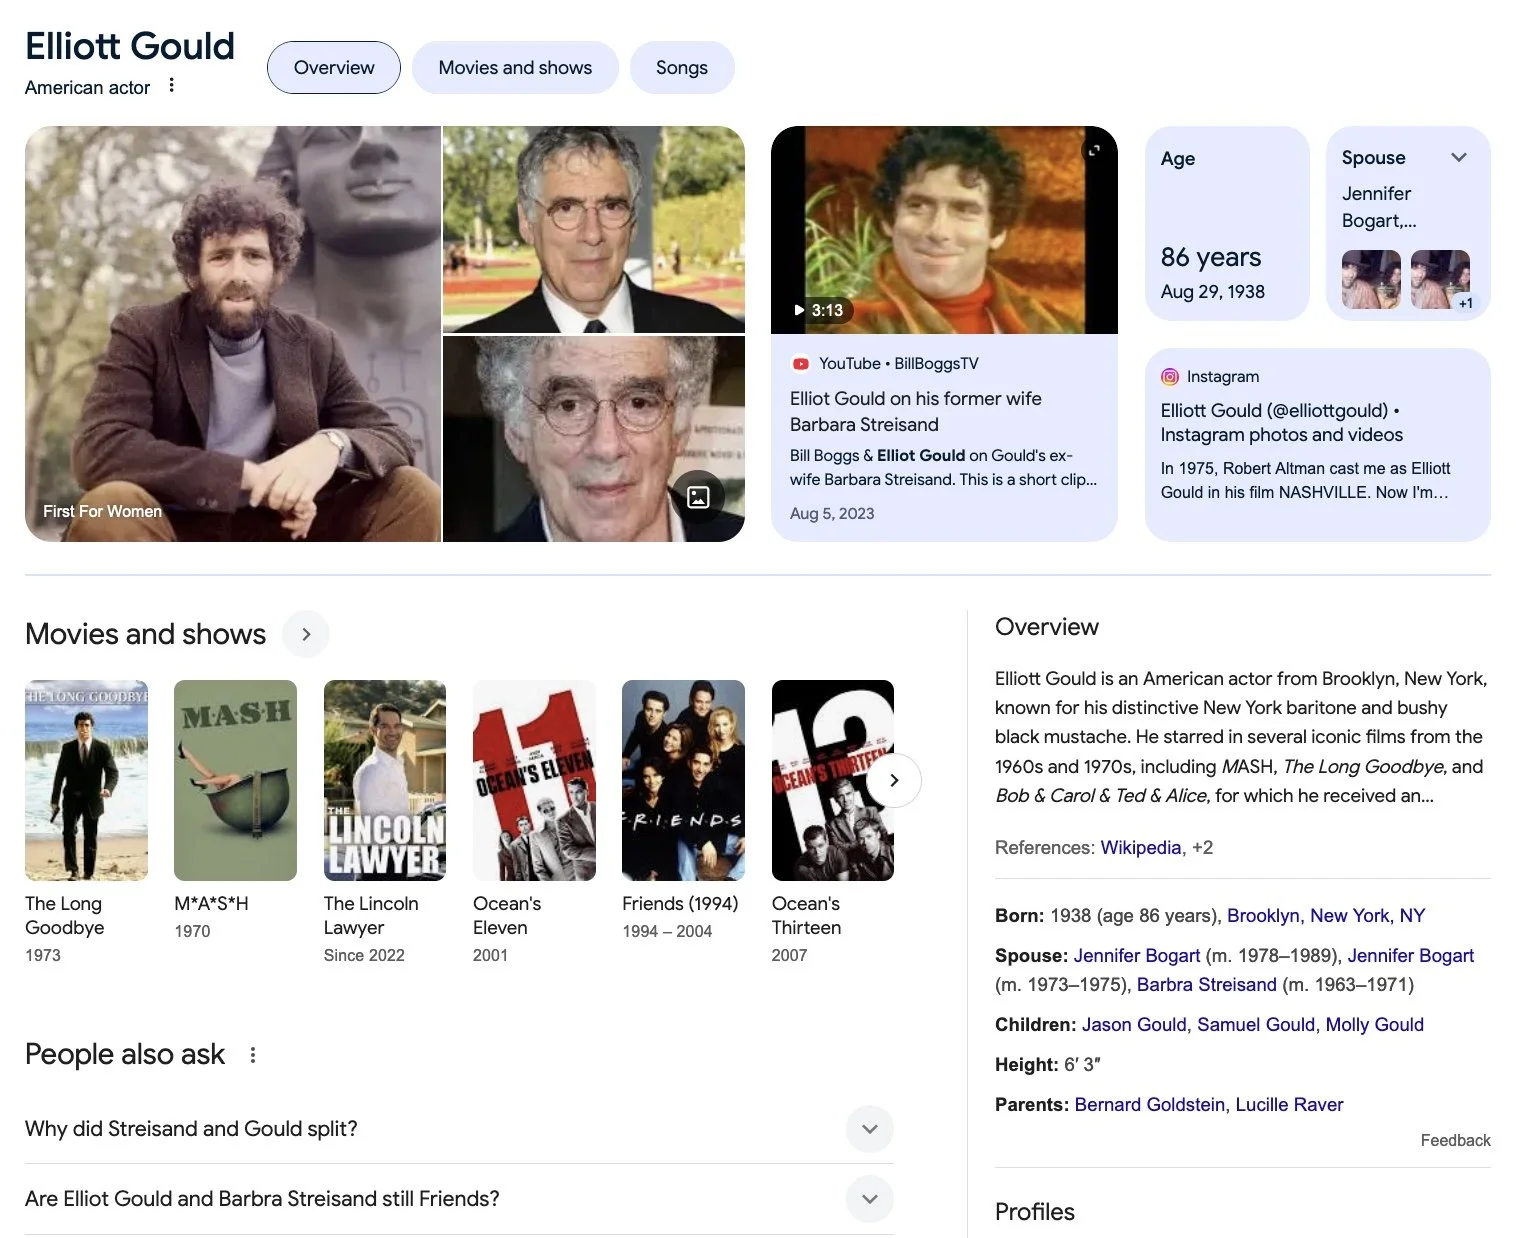
Task: Follow the Brooklyn, New York, NY link
Action: pyautogui.click(x=1326, y=916)
